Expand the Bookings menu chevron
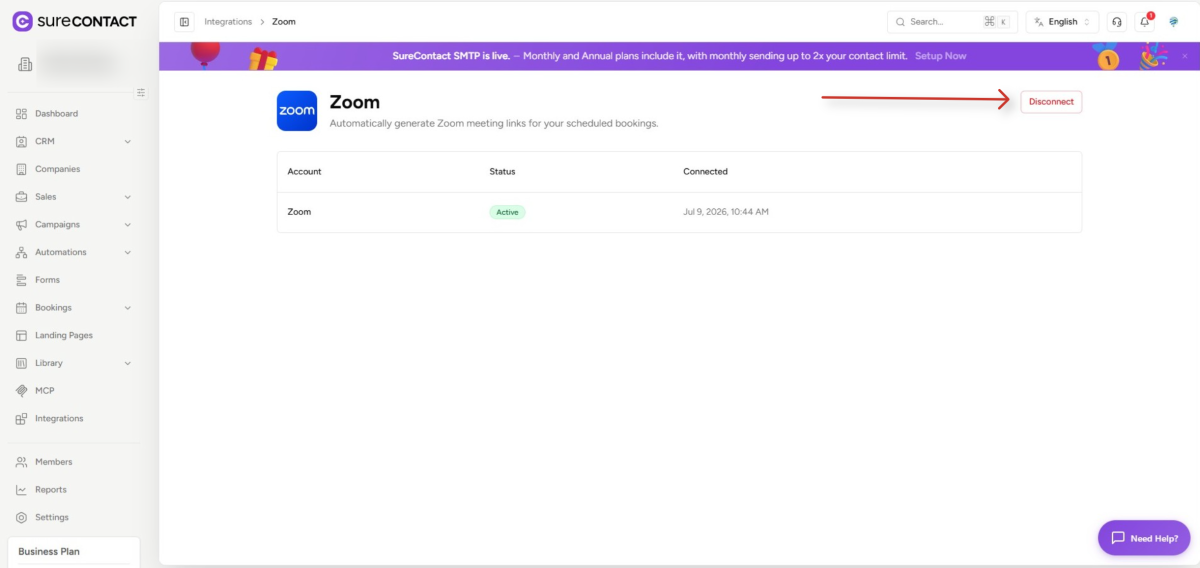Image resolution: width=1200 pixels, height=568 pixels. 128,308
